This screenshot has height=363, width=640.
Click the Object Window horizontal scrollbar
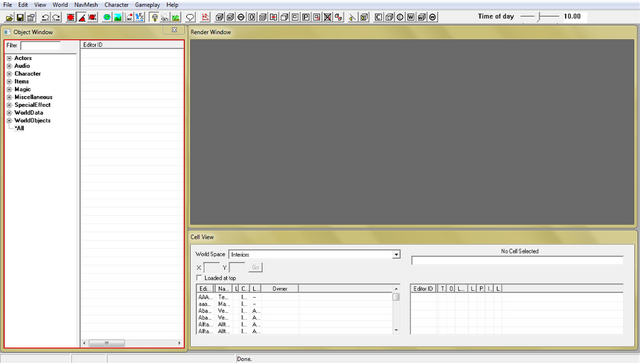tap(131, 343)
